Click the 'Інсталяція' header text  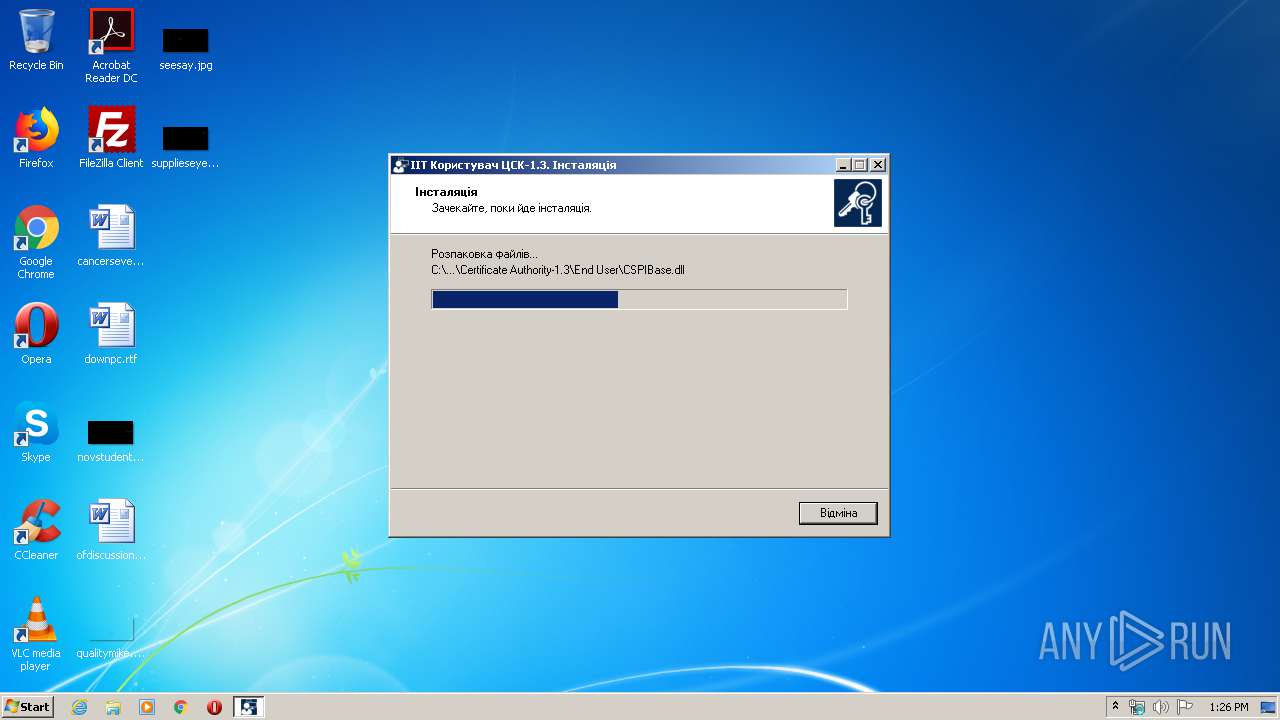click(446, 191)
